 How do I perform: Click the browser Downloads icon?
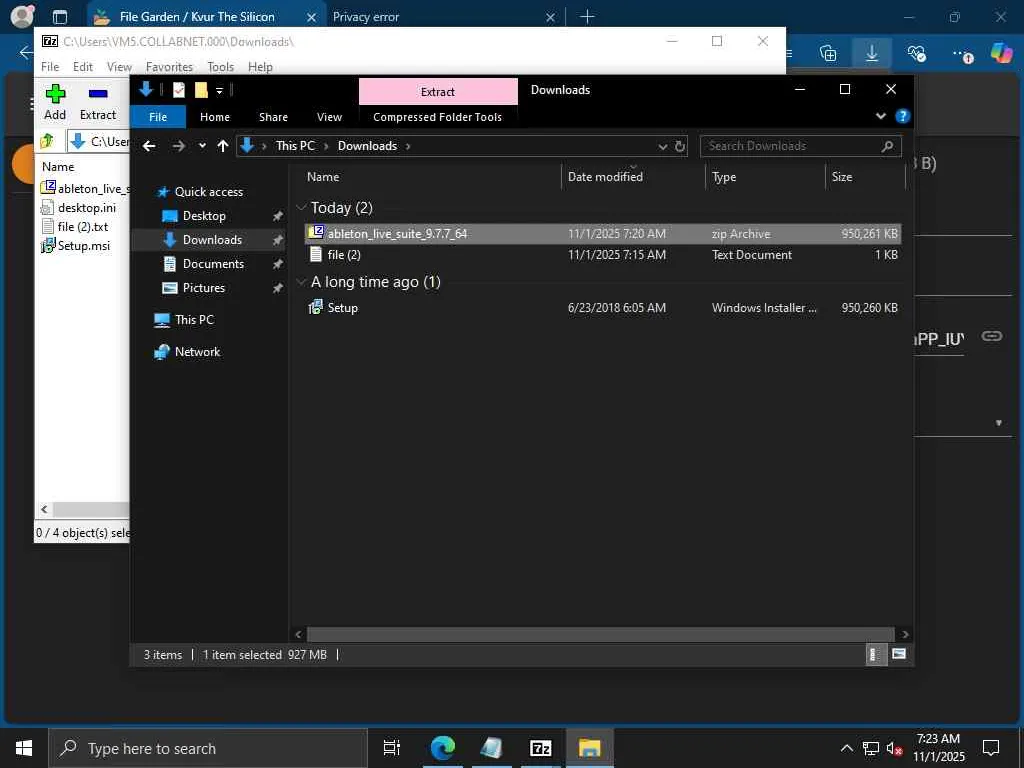pos(872,54)
